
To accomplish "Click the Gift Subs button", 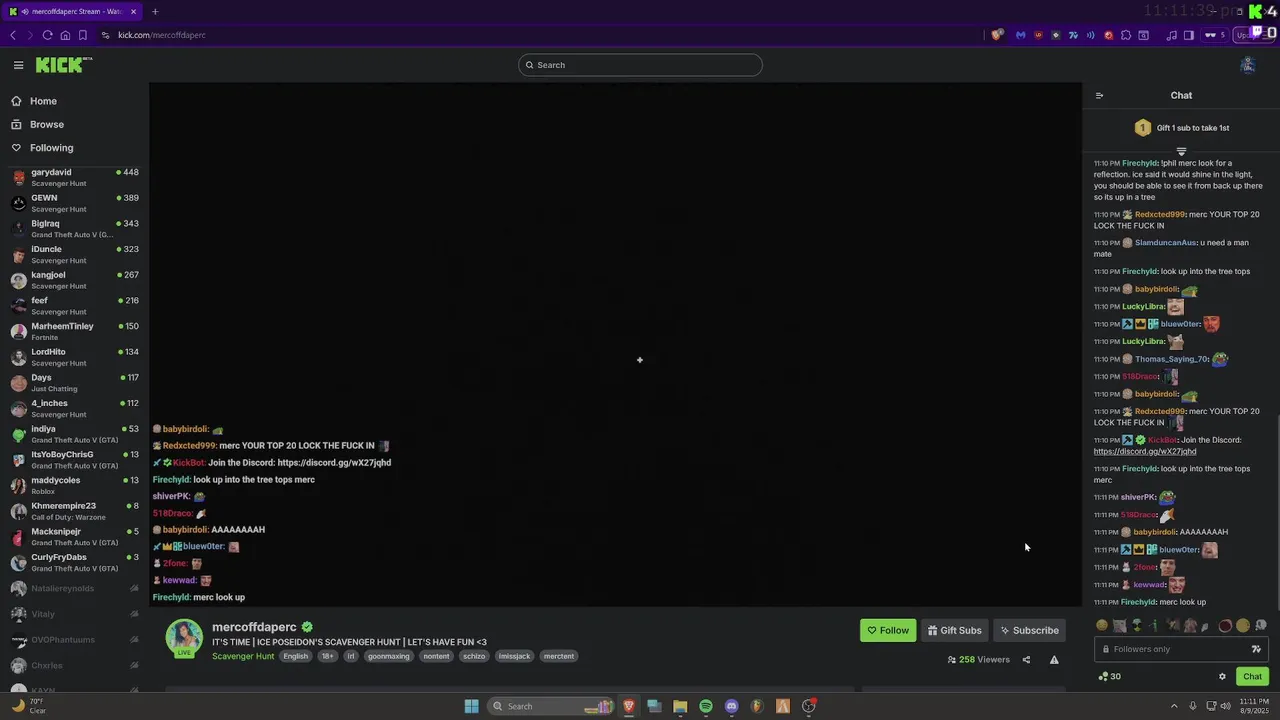I will 954,630.
